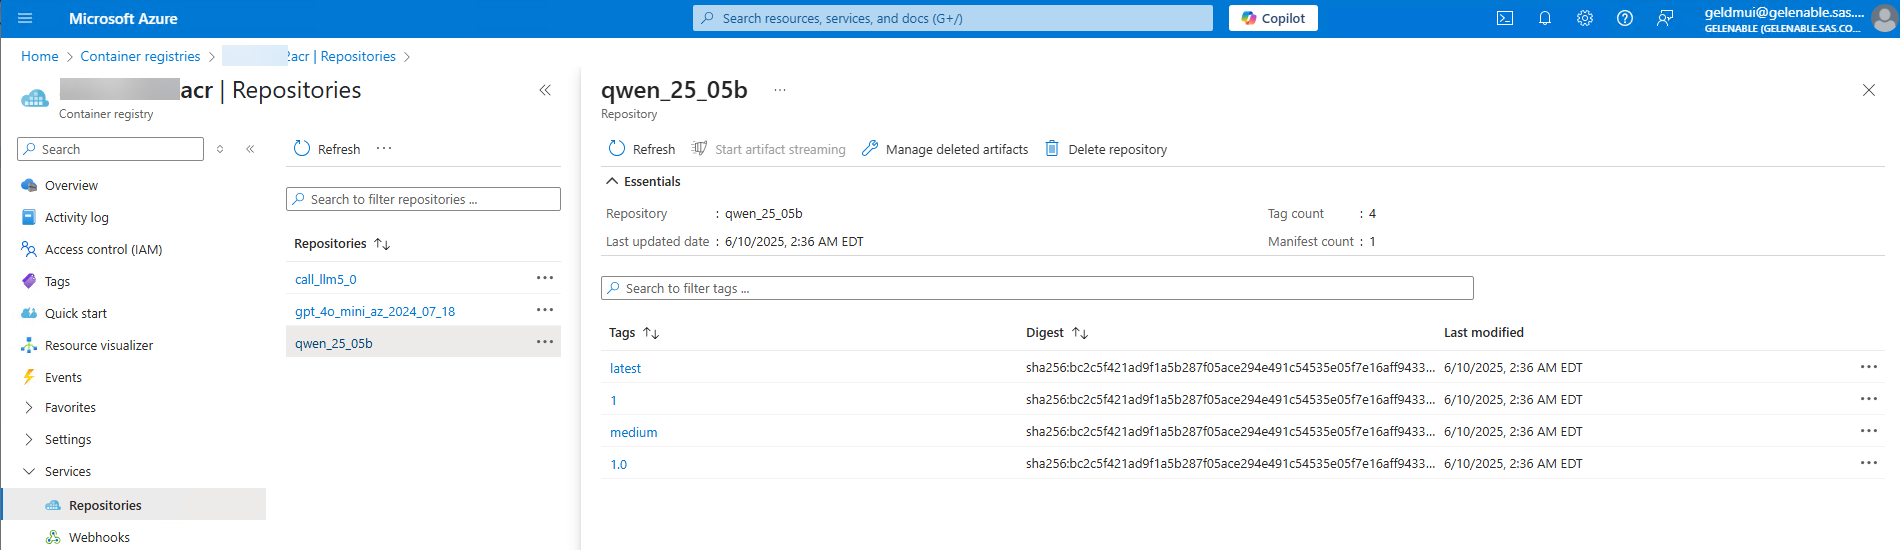Click the feedback icon in header

1665,18
